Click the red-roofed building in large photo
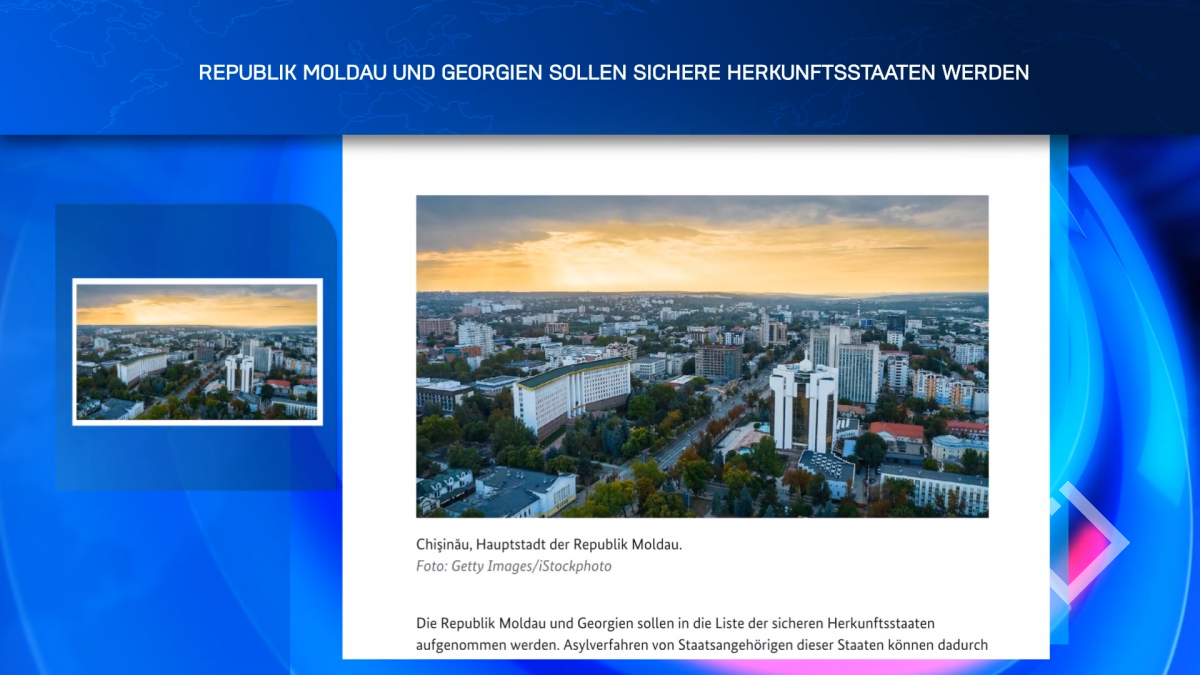 [896, 433]
